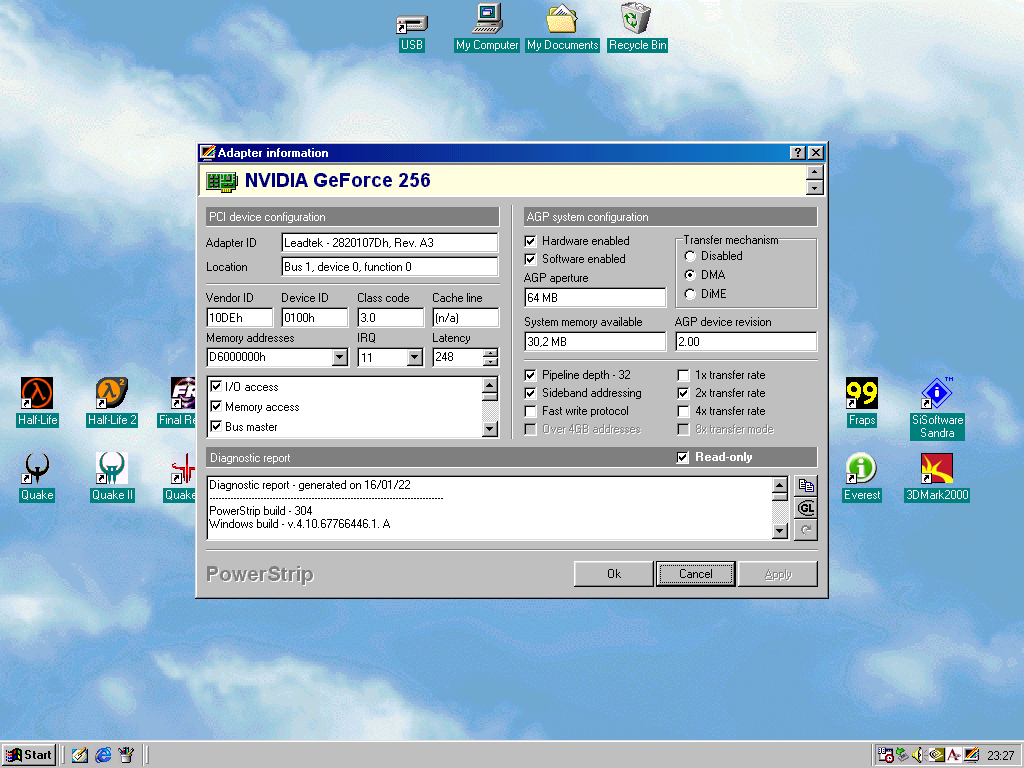Enable the 4x transfer rate option
This screenshot has height=768, width=1024.
[684, 411]
